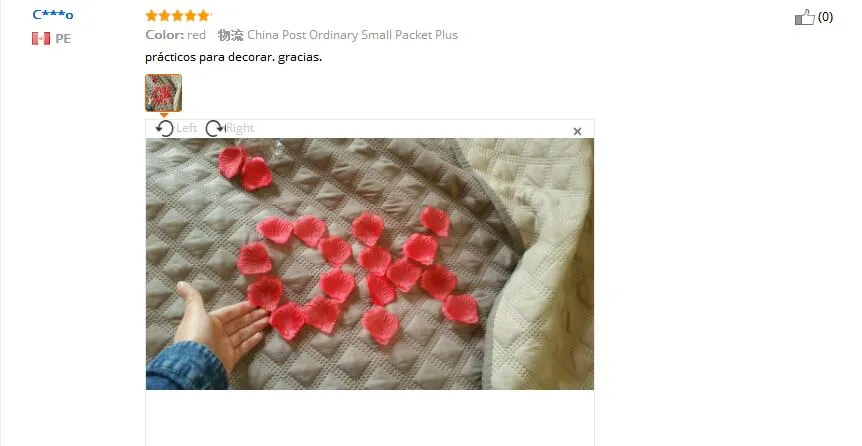
Task: Click the 物流 logistics label
Action: (230, 35)
